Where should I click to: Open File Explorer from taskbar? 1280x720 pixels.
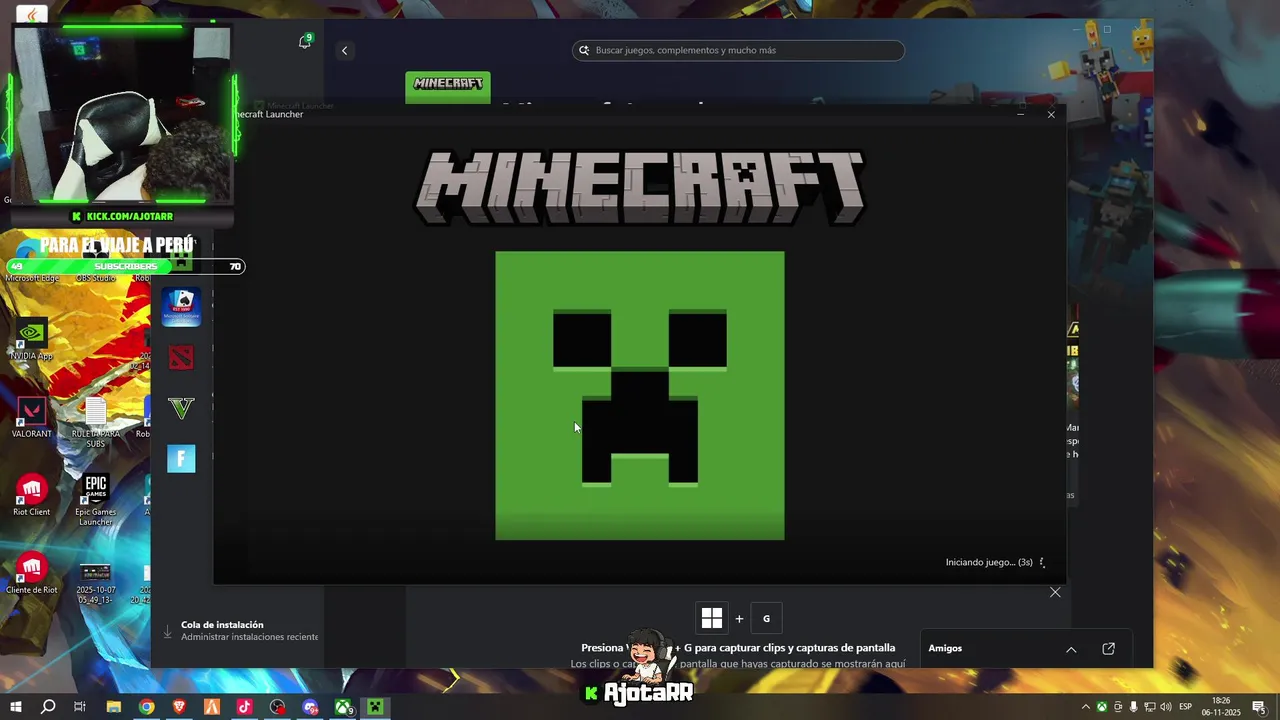114,707
